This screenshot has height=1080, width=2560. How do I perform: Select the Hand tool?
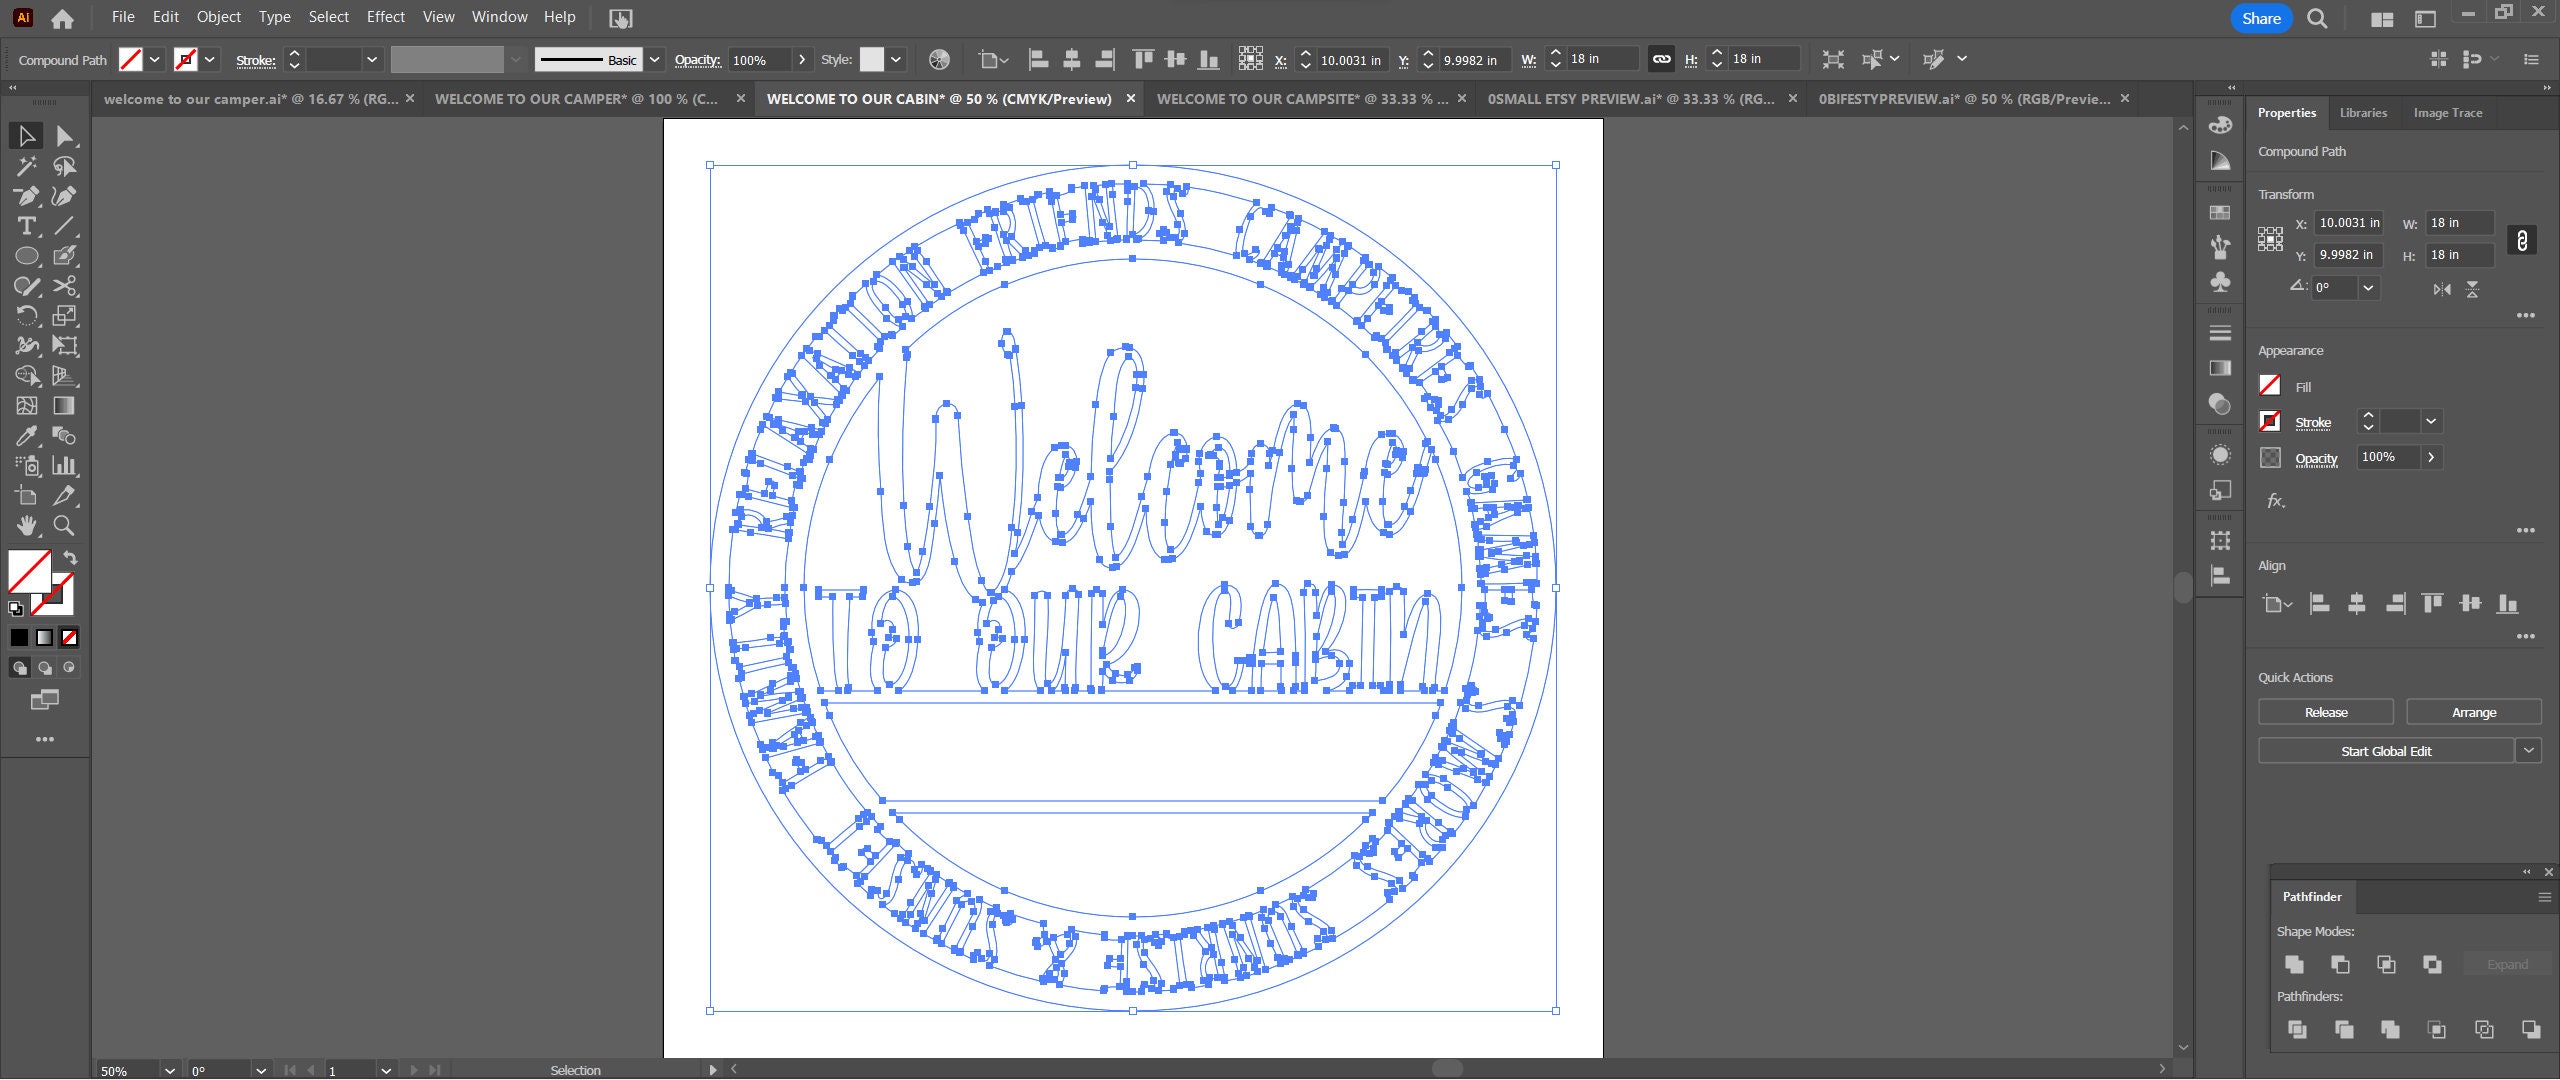point(25,525)
